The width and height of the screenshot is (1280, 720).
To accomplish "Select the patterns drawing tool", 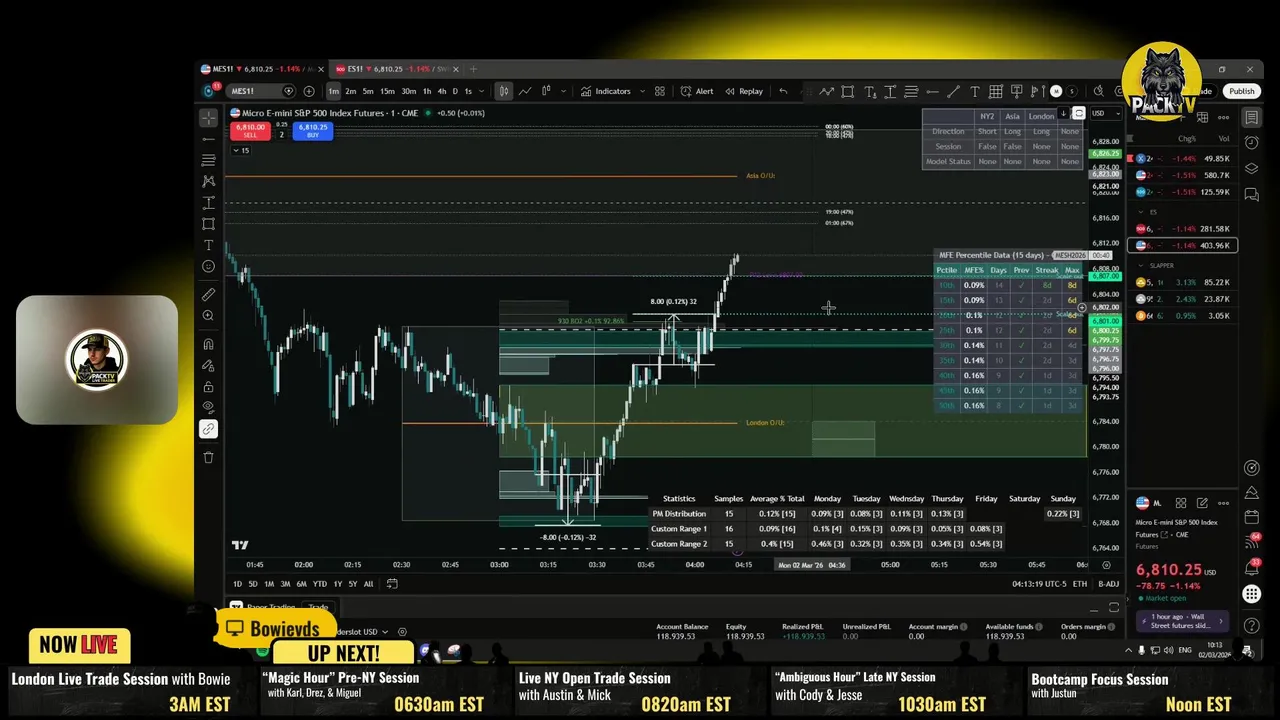I will click(208, 181).
